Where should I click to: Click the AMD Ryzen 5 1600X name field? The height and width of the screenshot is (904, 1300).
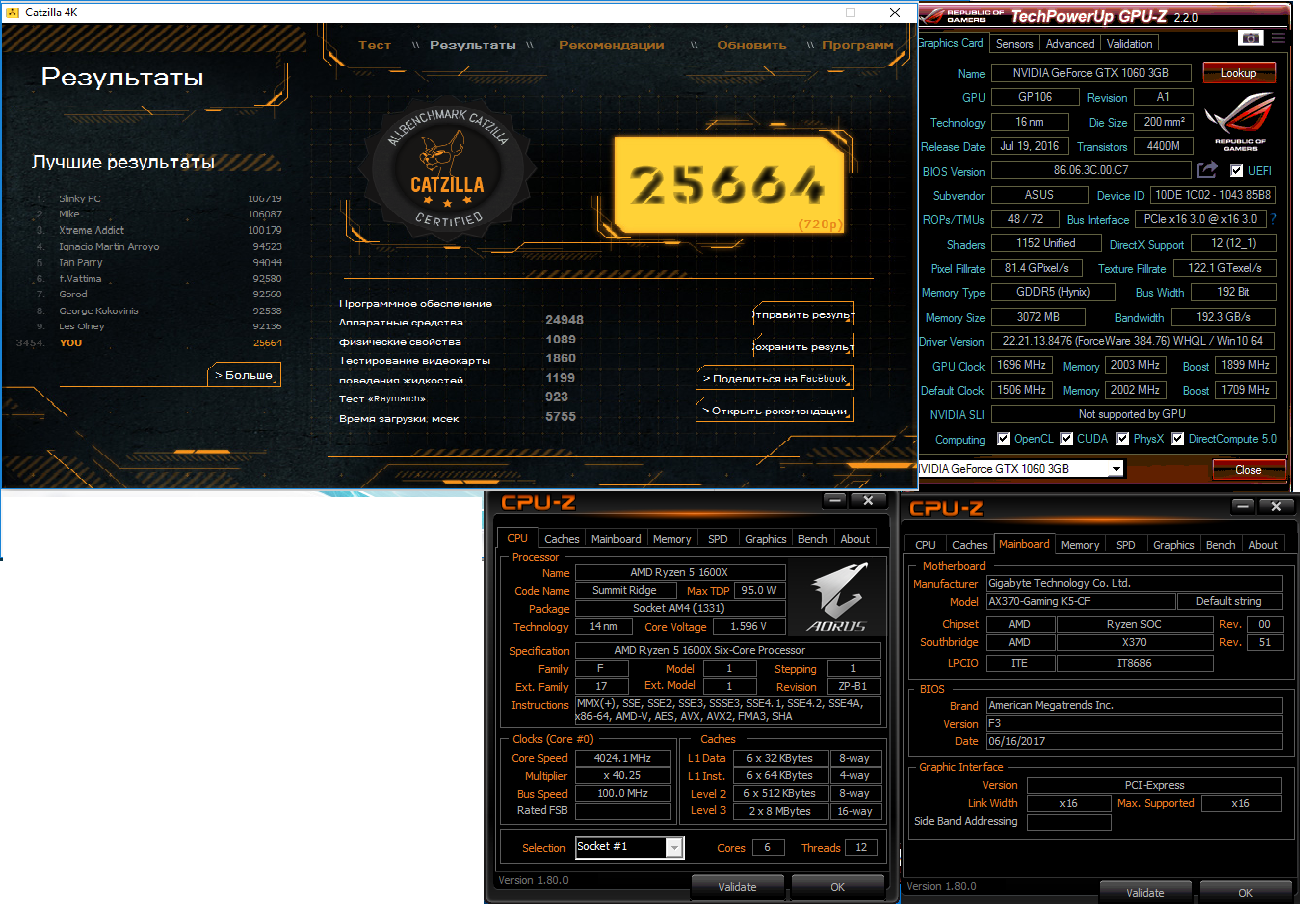[x=680, y=572]
